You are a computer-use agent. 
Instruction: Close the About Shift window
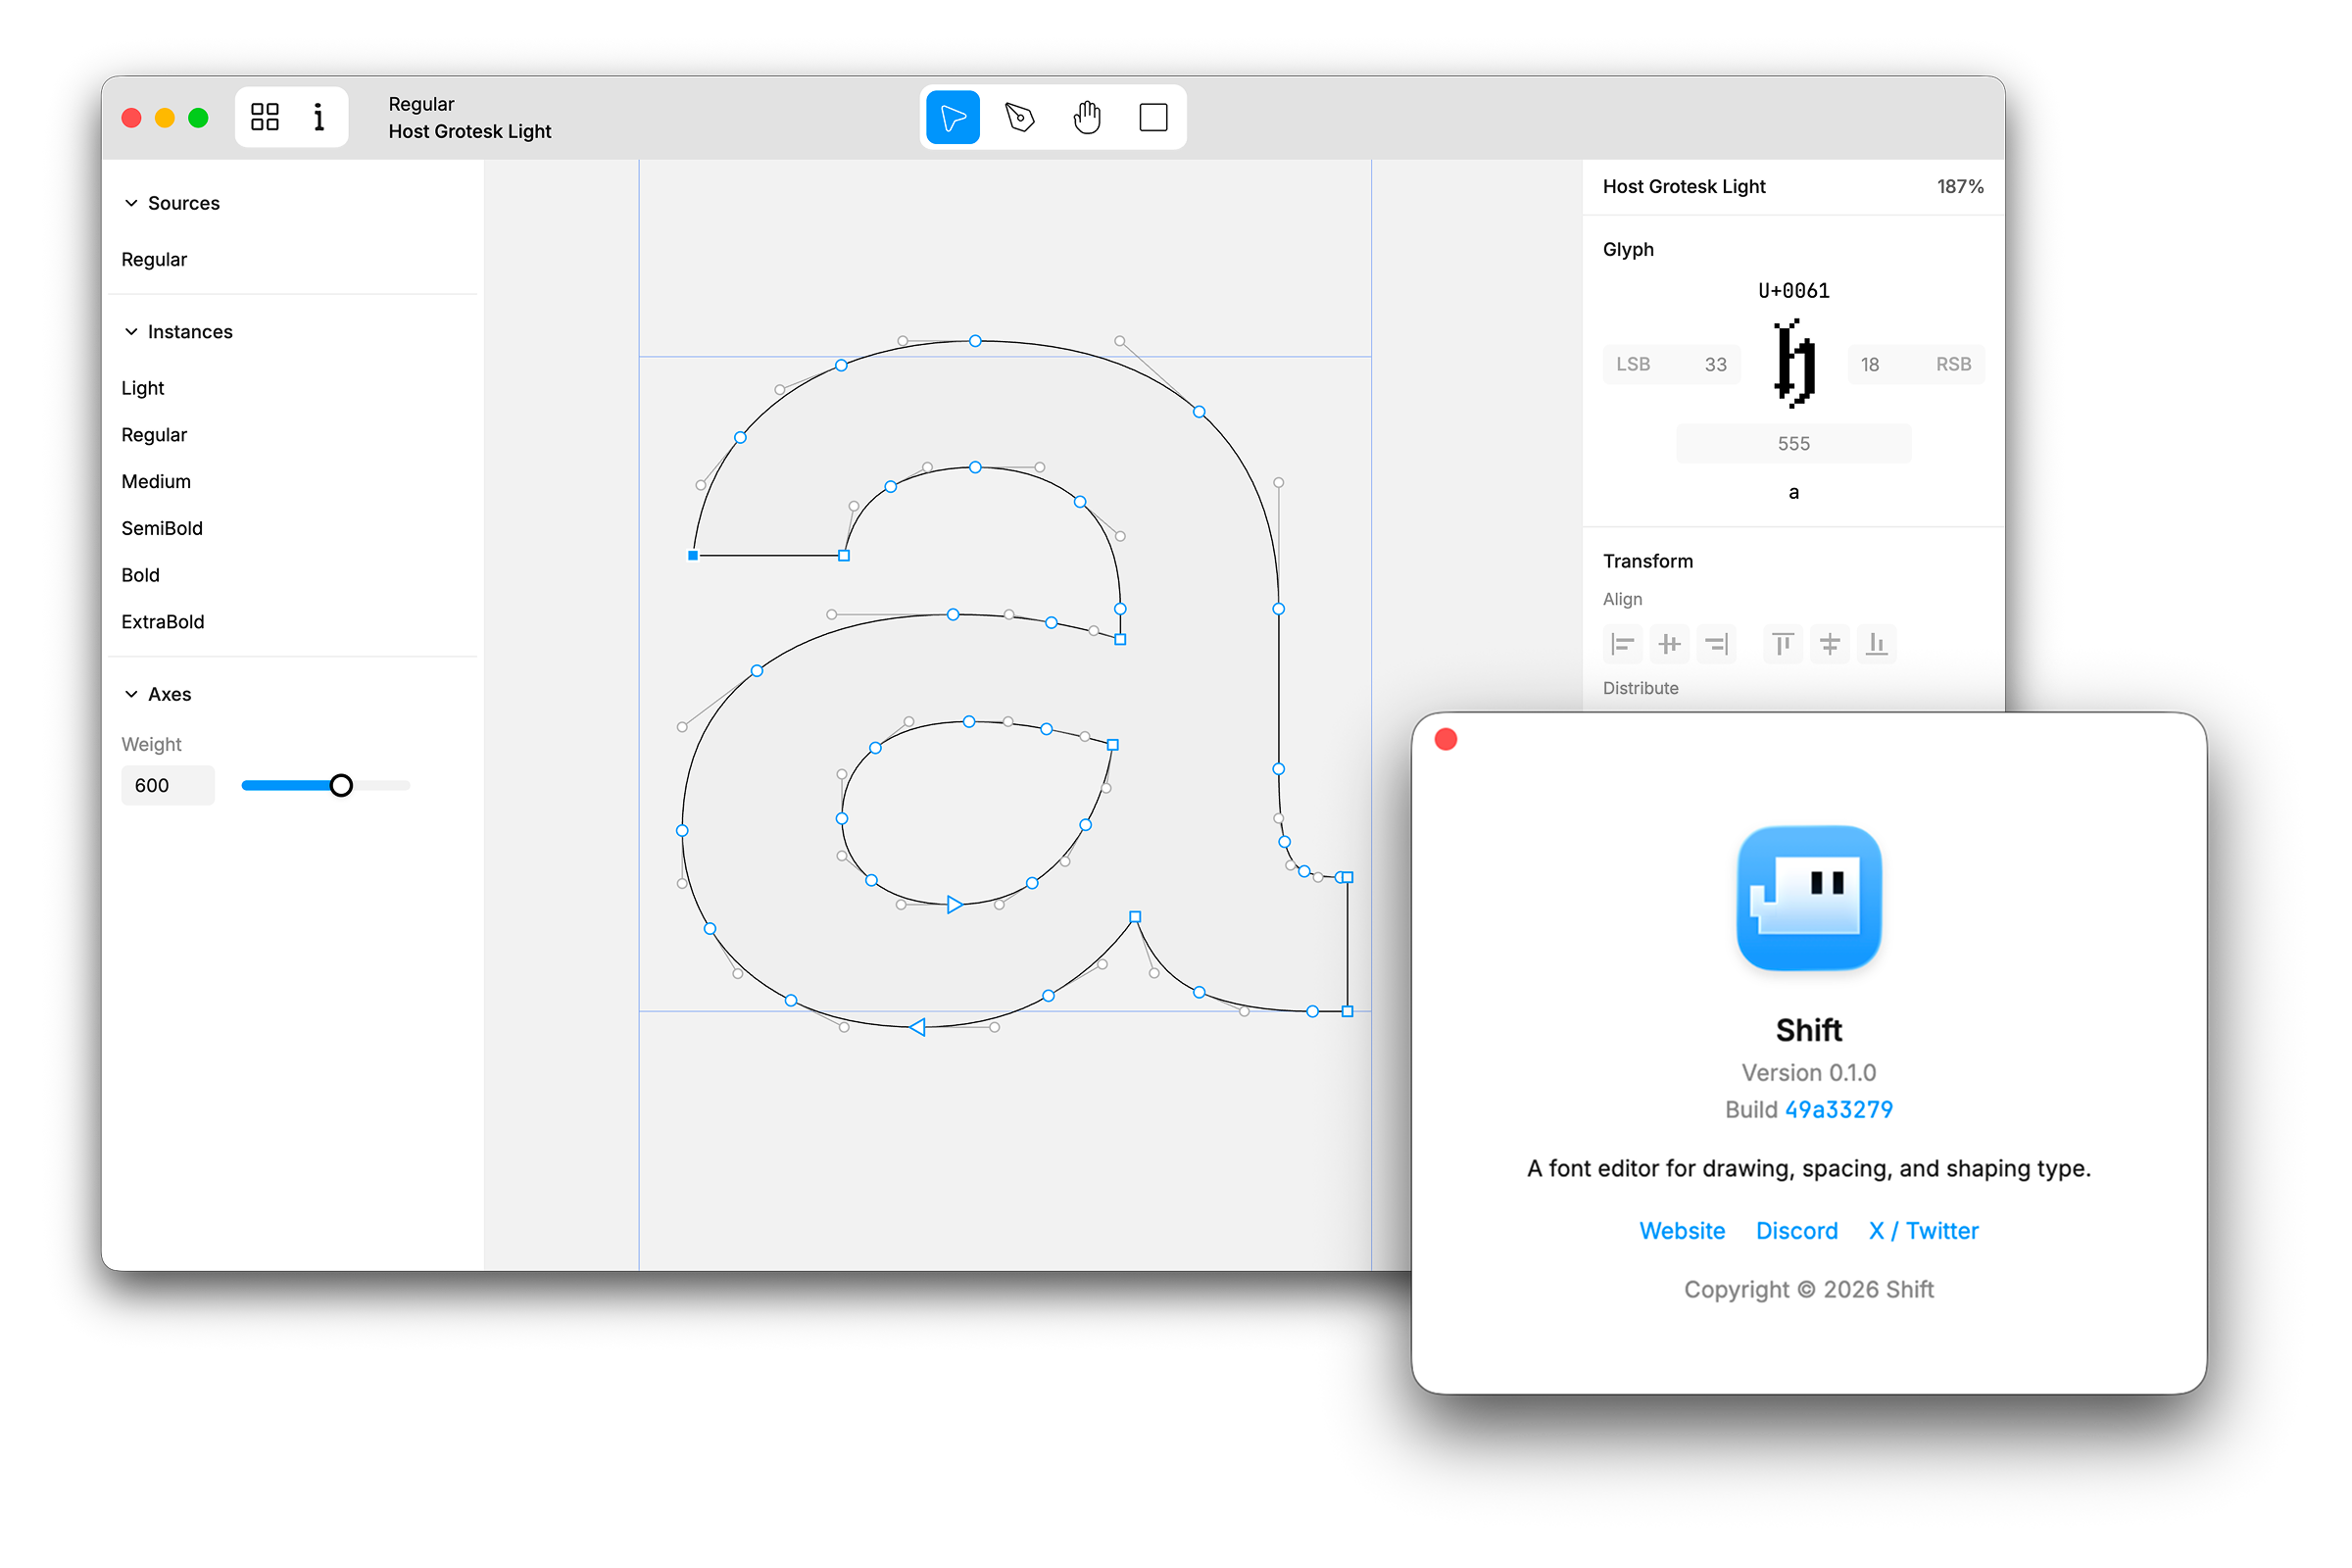1446,739
